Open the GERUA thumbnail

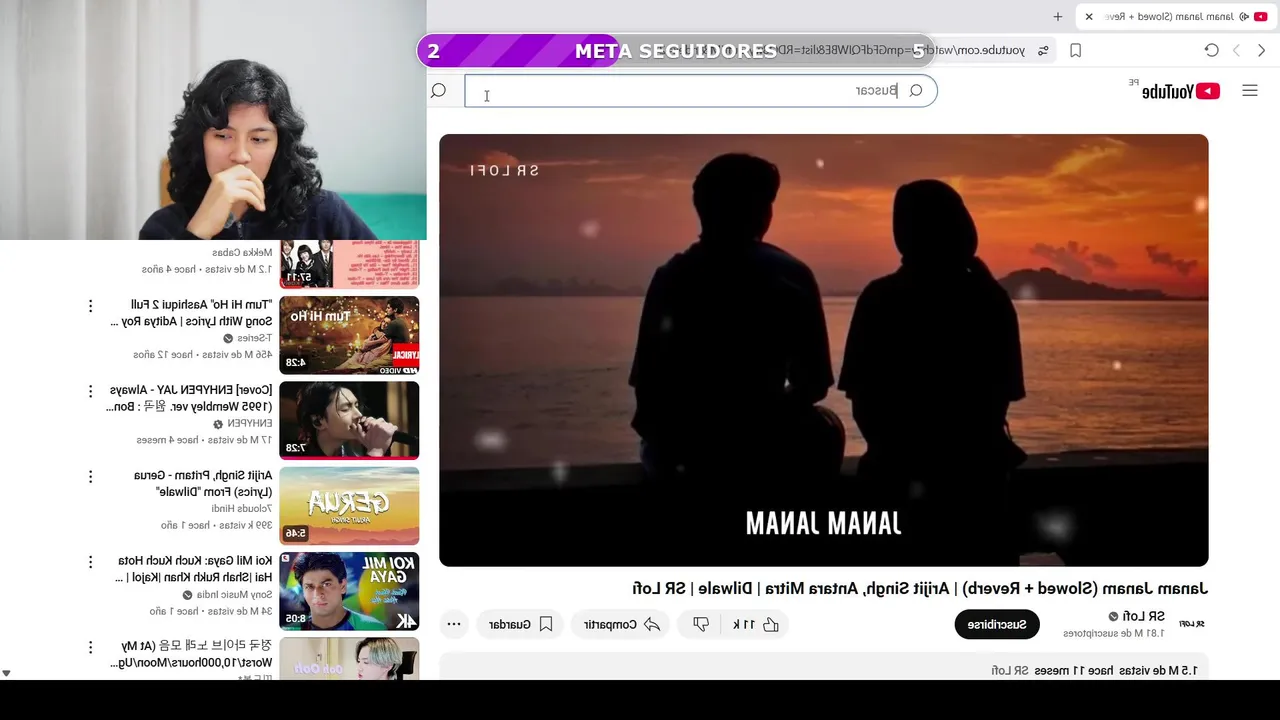pos(349,505)
